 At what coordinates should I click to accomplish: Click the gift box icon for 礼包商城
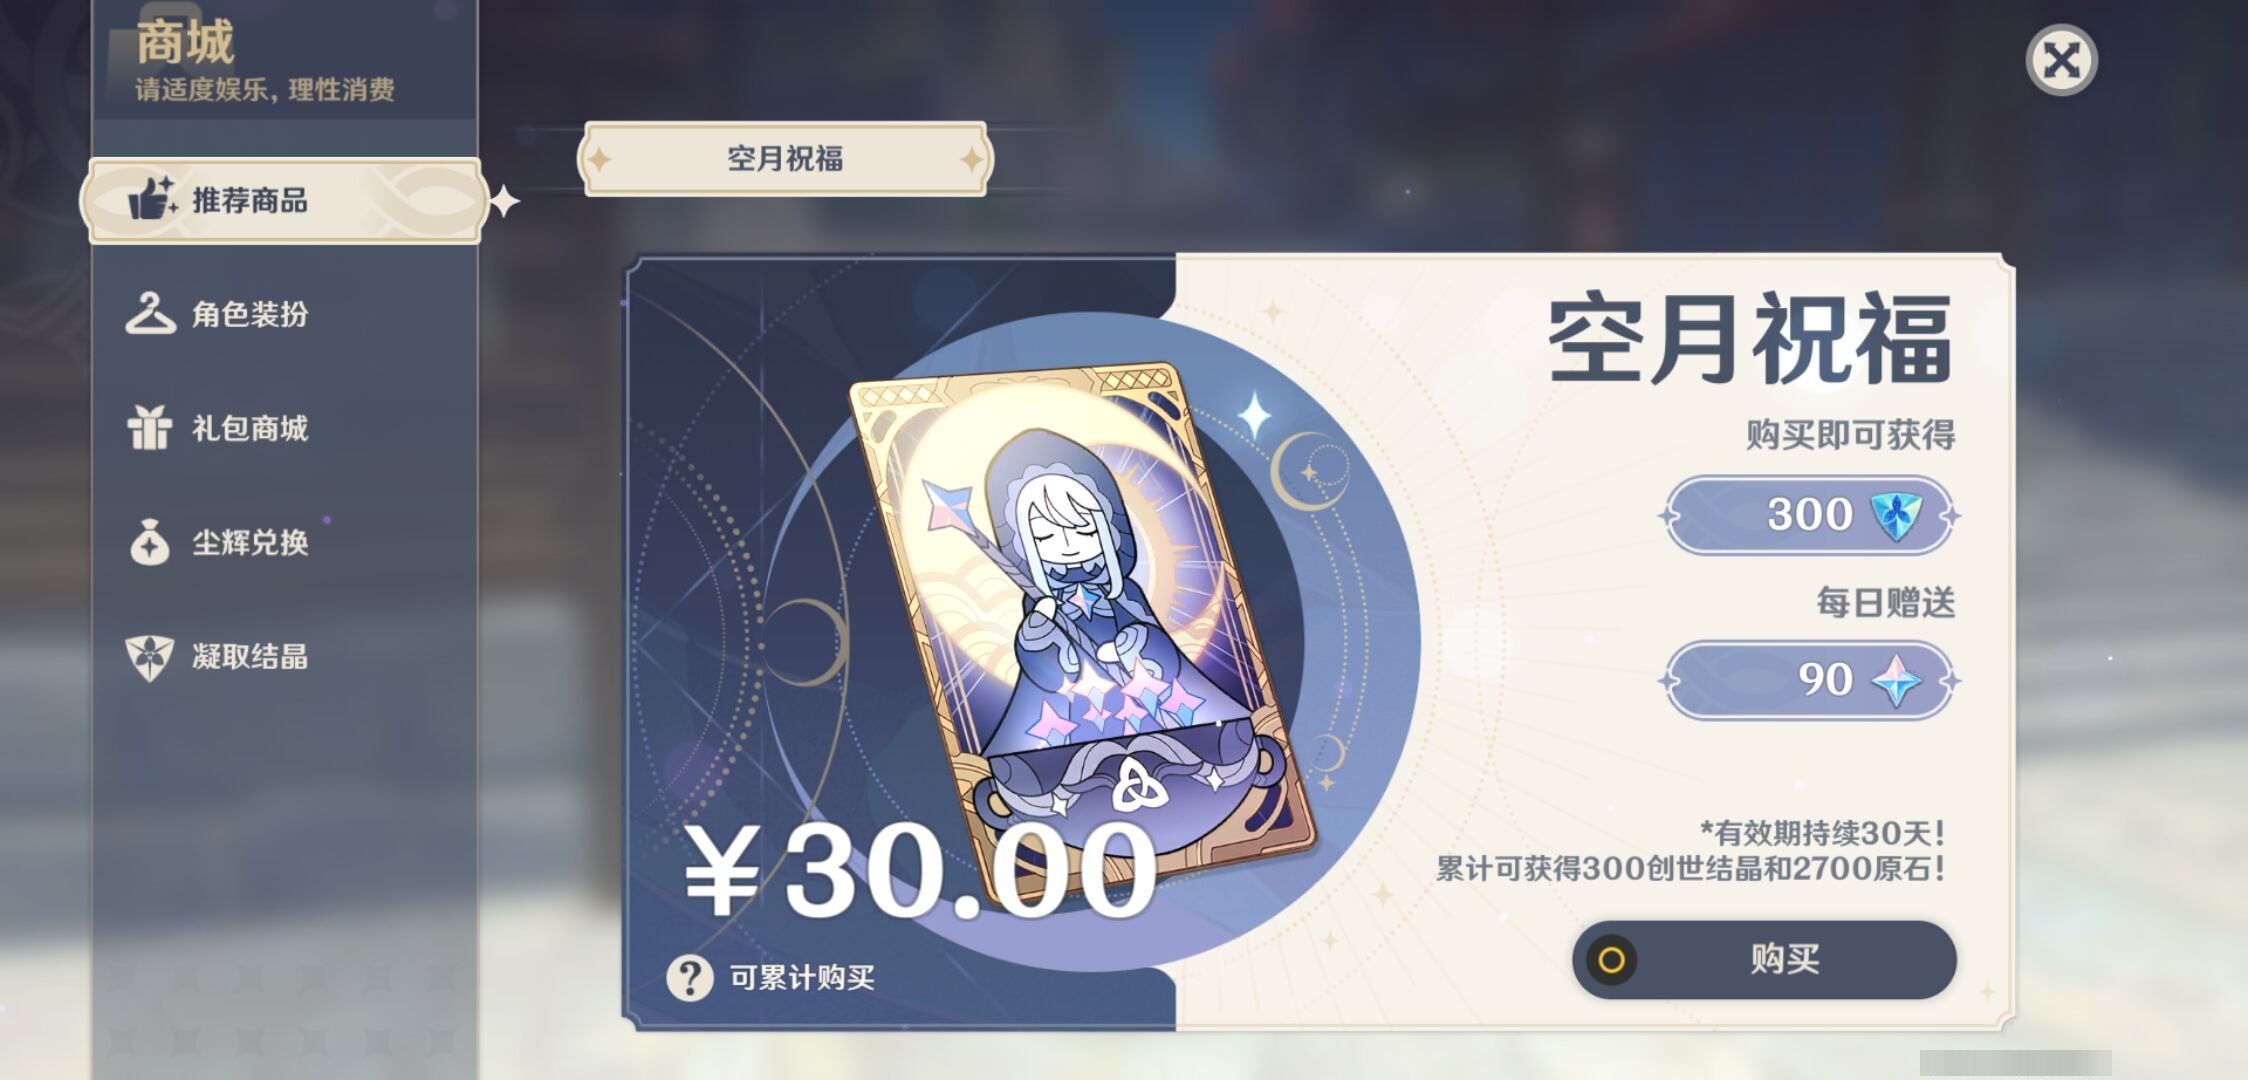[x=149, y=428]
